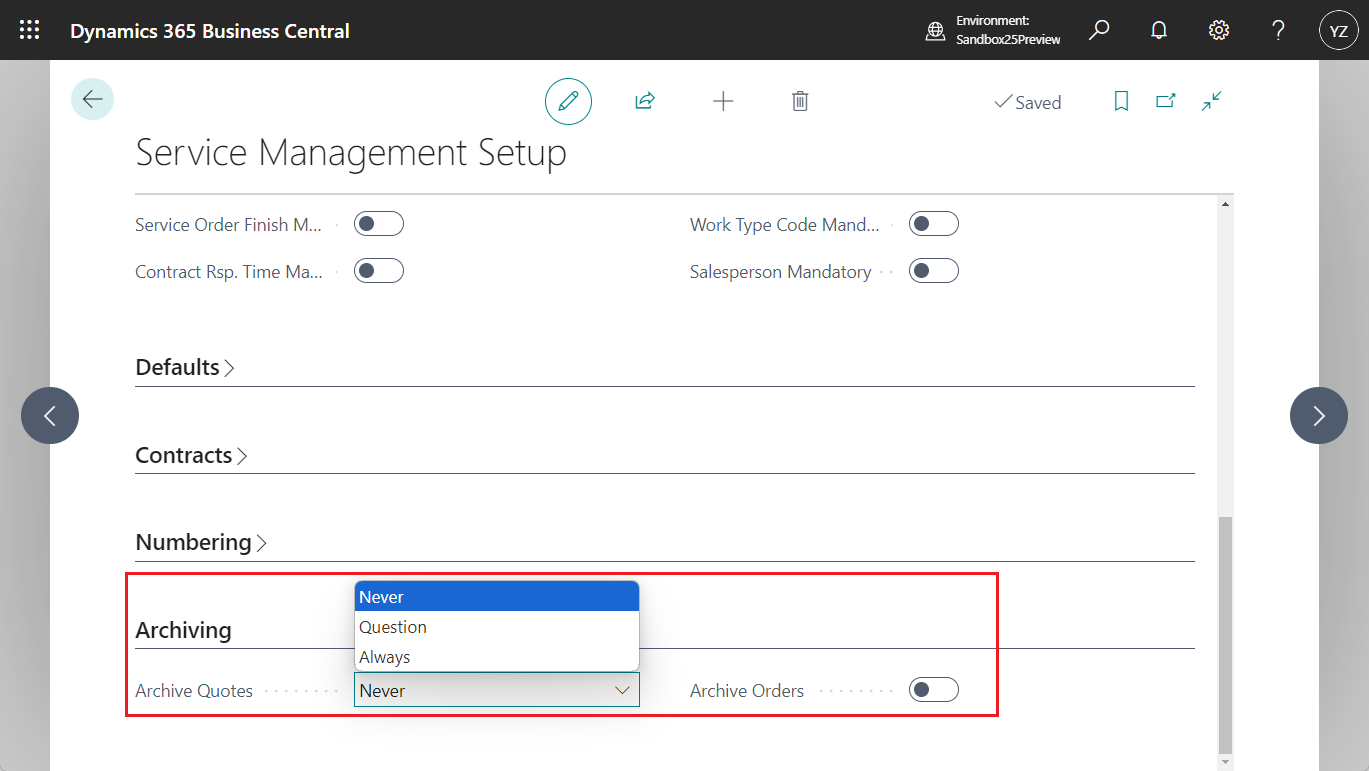
Task: Expand the Contracts section
Action: point(191,455)
